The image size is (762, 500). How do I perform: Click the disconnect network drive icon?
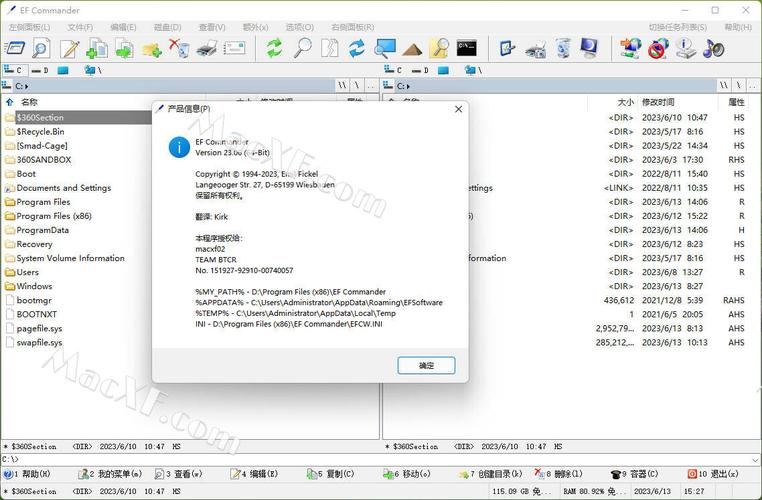pos(658,49)
